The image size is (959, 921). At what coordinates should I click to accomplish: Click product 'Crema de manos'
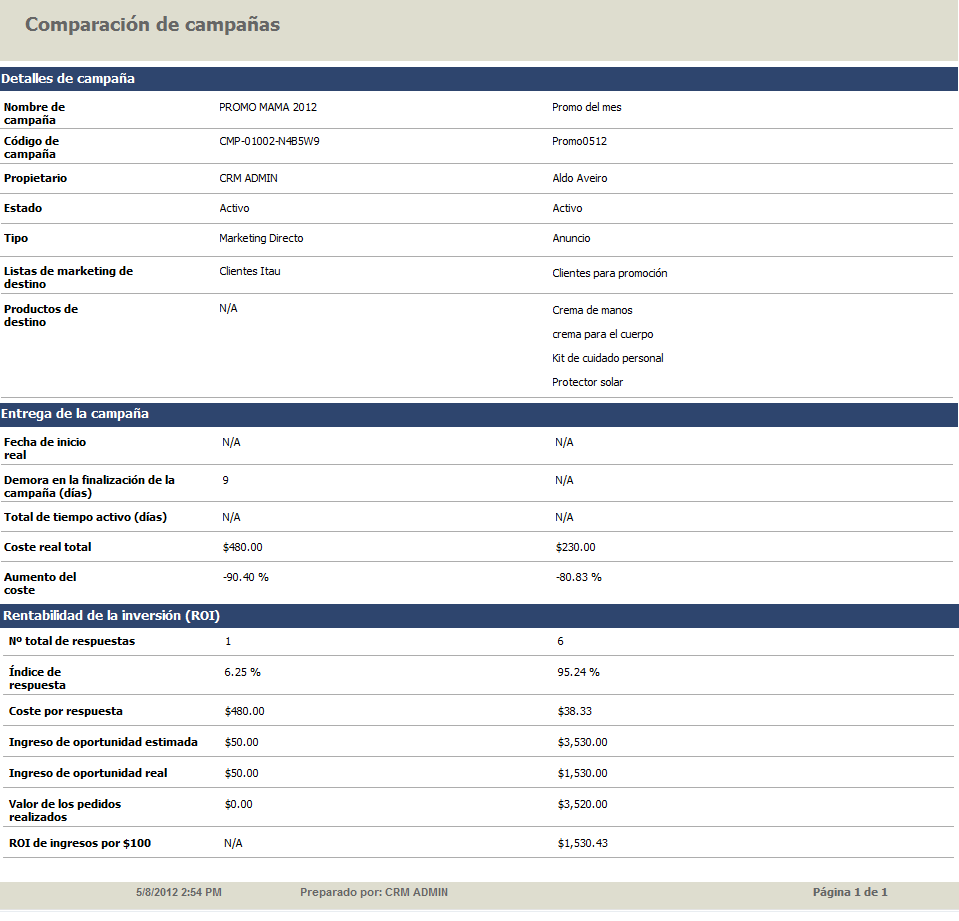(x=592, y=310)
